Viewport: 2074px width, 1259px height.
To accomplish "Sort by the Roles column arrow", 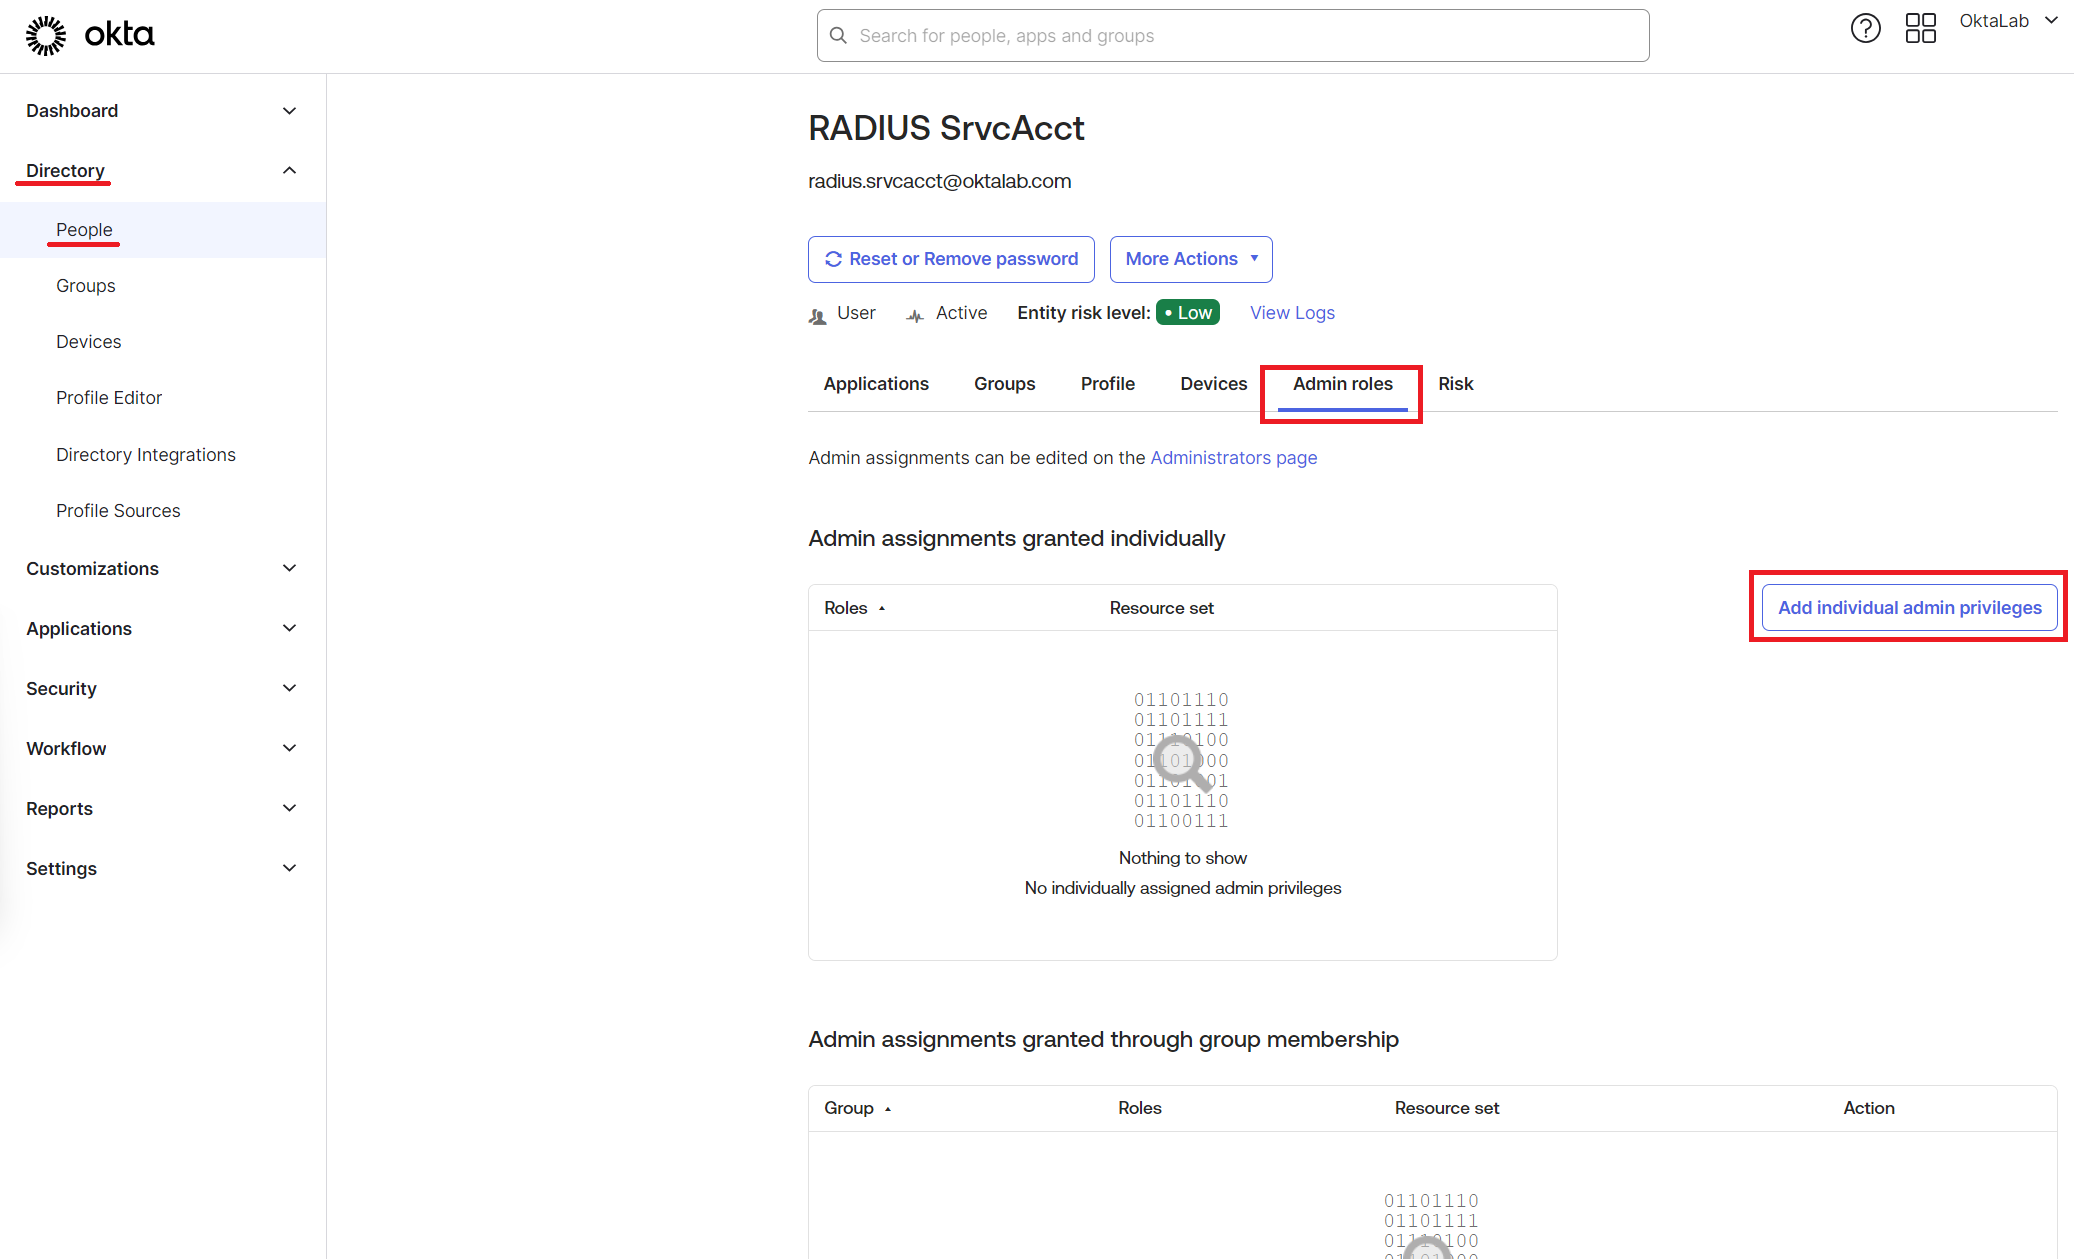I will 882,608.
